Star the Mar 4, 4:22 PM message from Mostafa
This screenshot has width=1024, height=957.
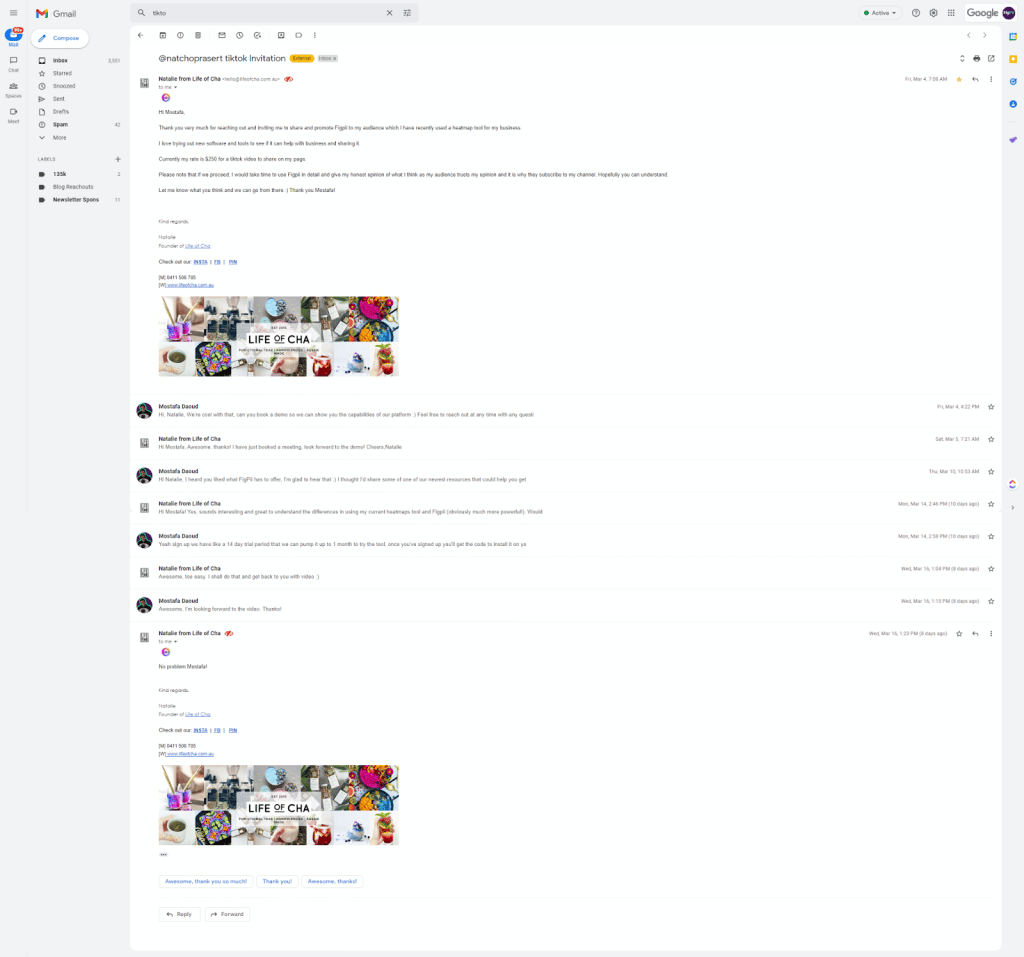[991, 407]
